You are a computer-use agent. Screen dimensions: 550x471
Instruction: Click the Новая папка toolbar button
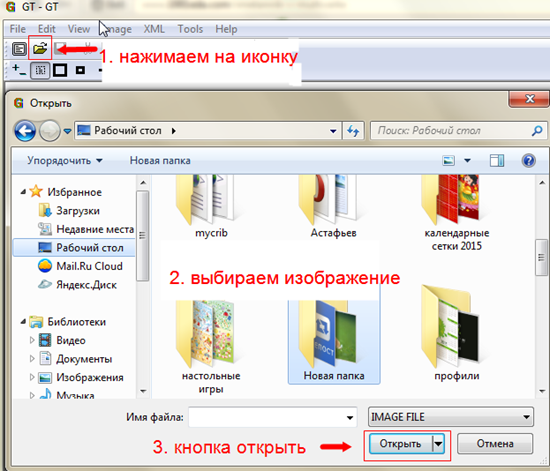160,161
